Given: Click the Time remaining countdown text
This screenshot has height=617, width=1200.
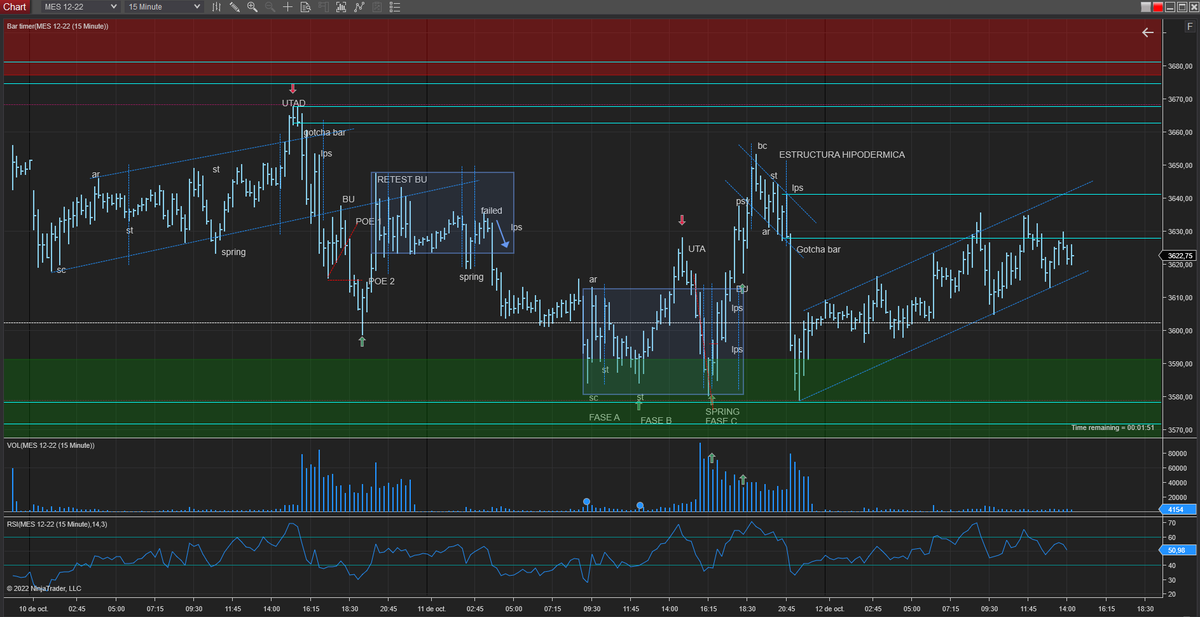Looking at the screenshot, I should coord(1113,428).
